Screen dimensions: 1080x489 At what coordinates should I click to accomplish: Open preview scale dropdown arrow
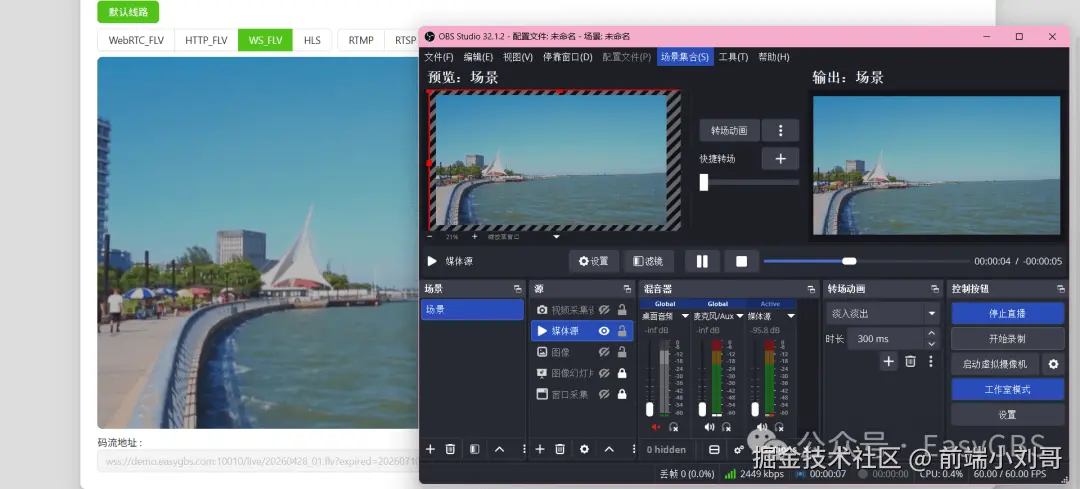[x=557, y=237]
